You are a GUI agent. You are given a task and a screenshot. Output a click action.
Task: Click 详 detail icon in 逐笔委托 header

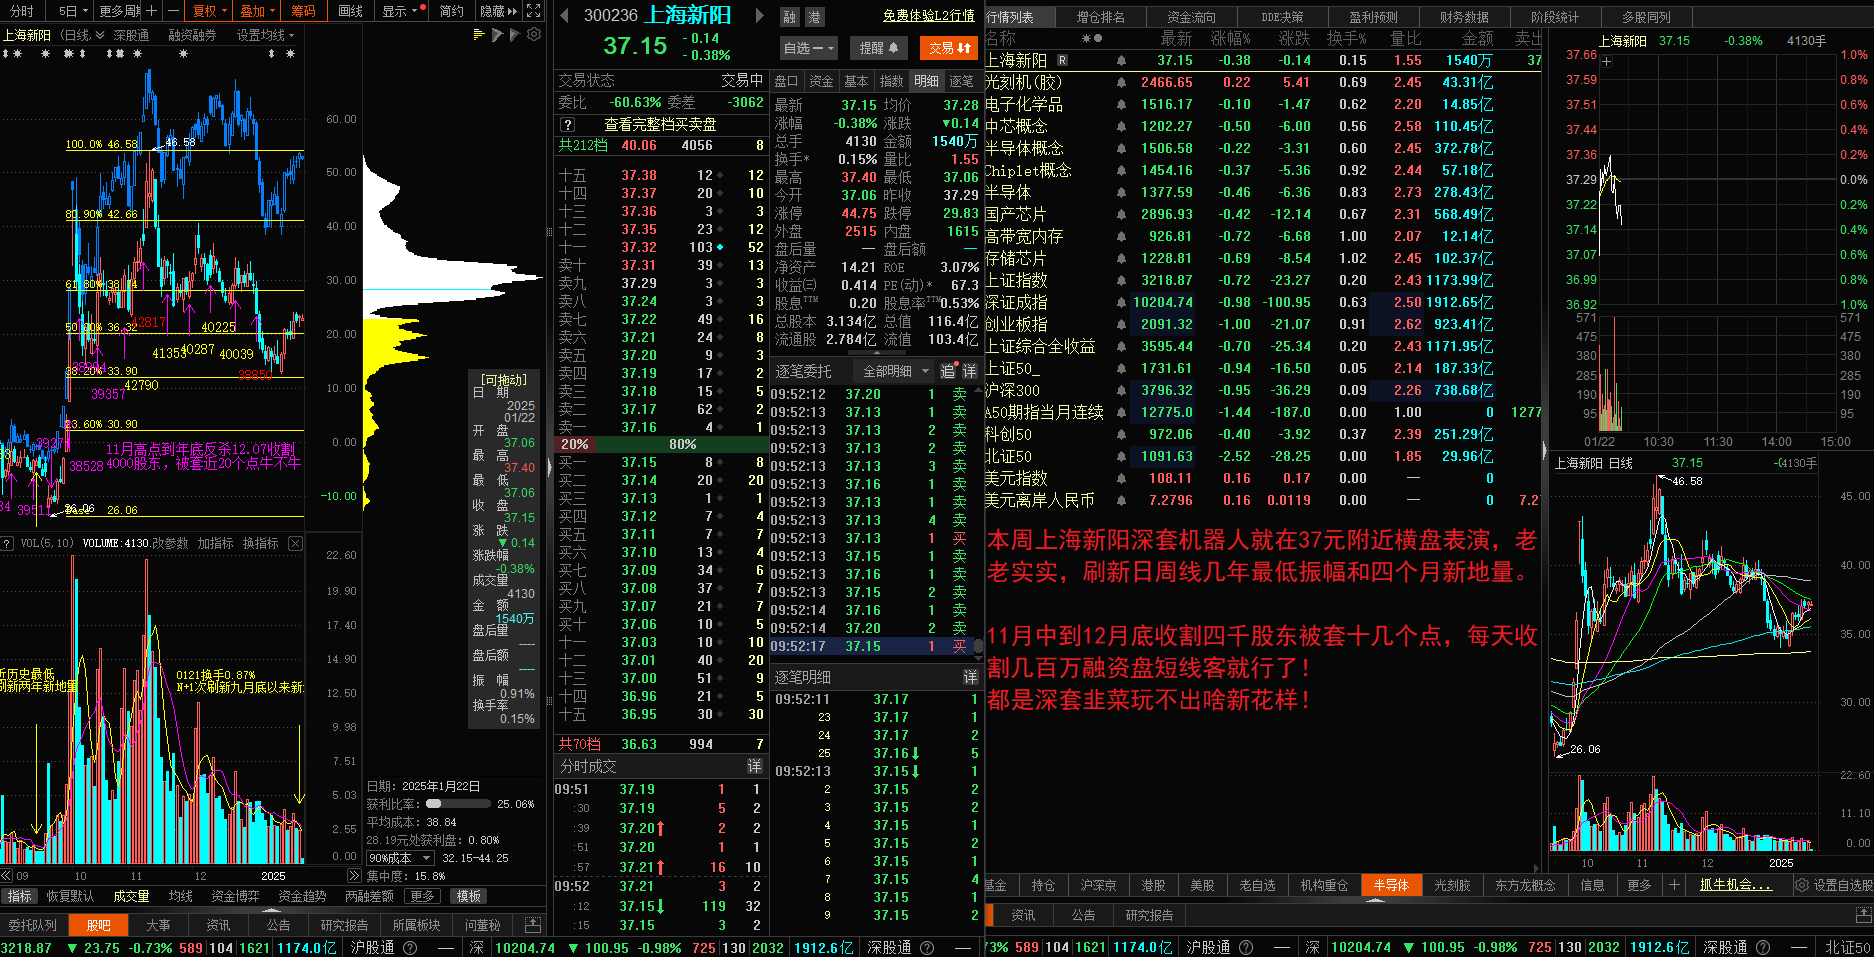[970, 371]
